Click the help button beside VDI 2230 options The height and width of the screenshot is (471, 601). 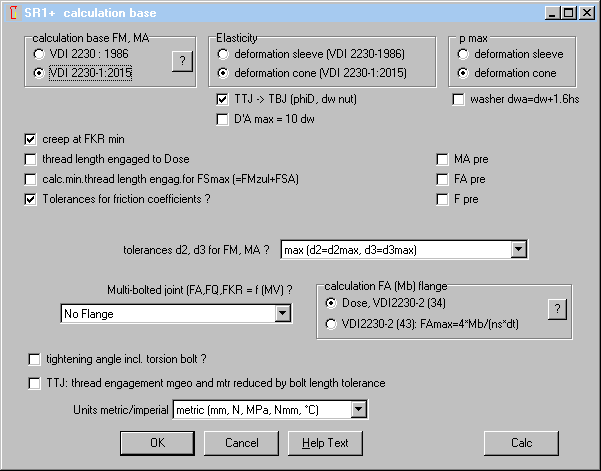[x=181, y=62]
